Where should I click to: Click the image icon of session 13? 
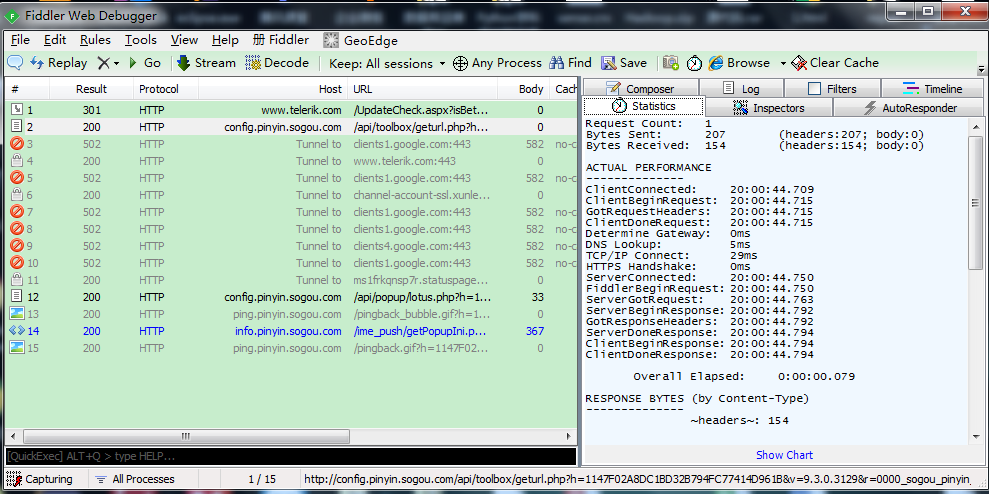(x=17, y=314)
